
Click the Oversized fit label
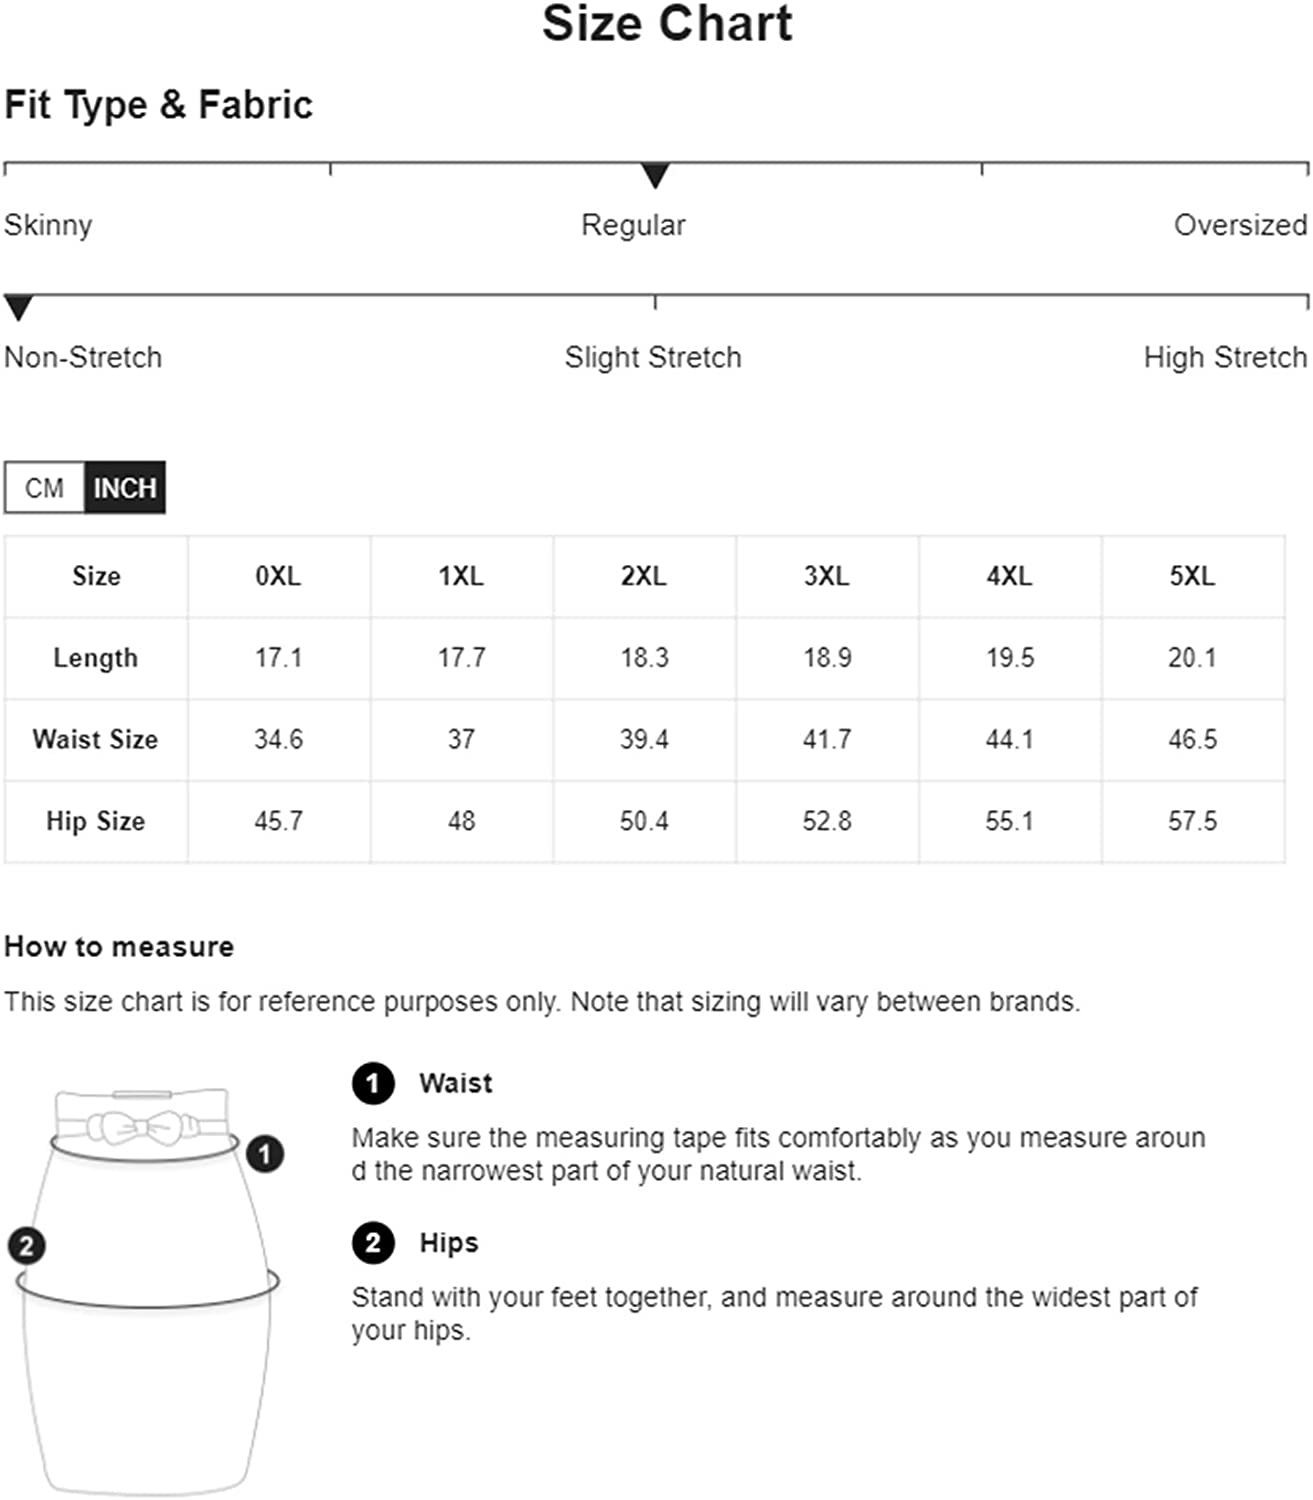click(x=1240, y=225)
